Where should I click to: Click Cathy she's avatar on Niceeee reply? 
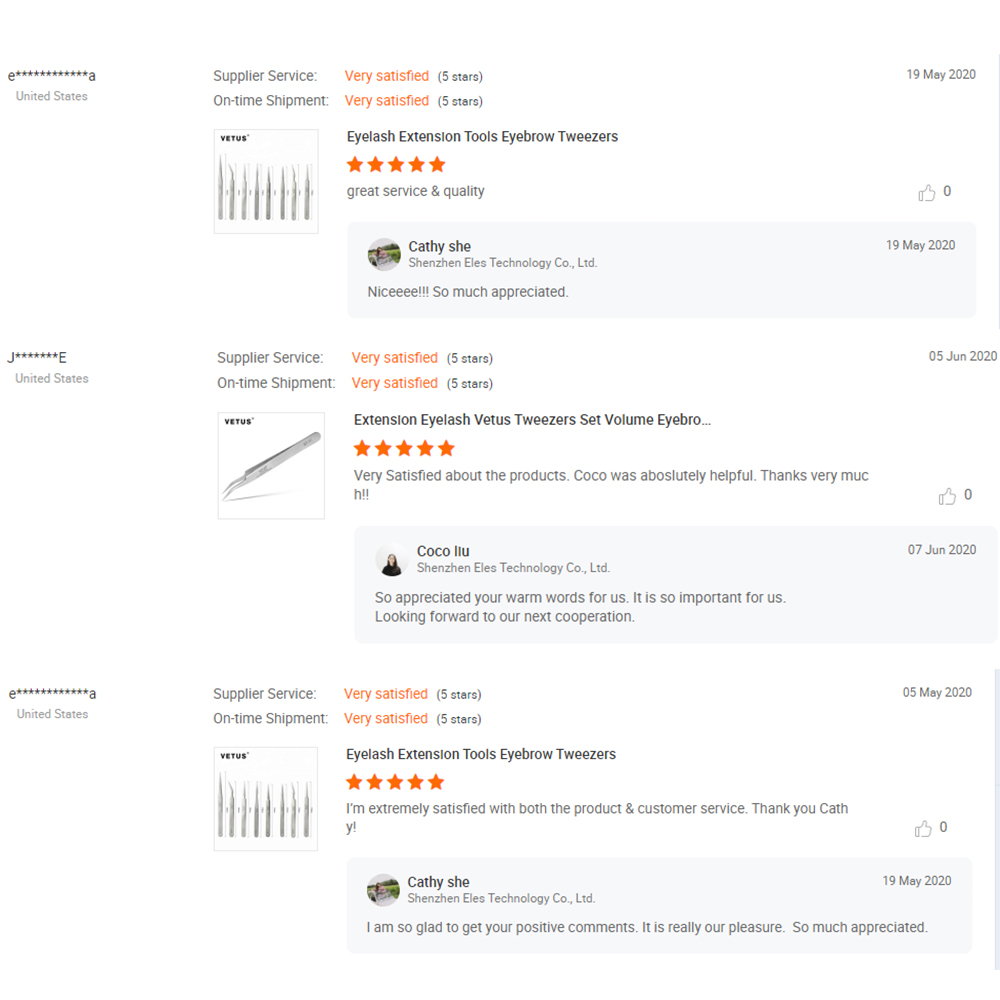point(384,255)
